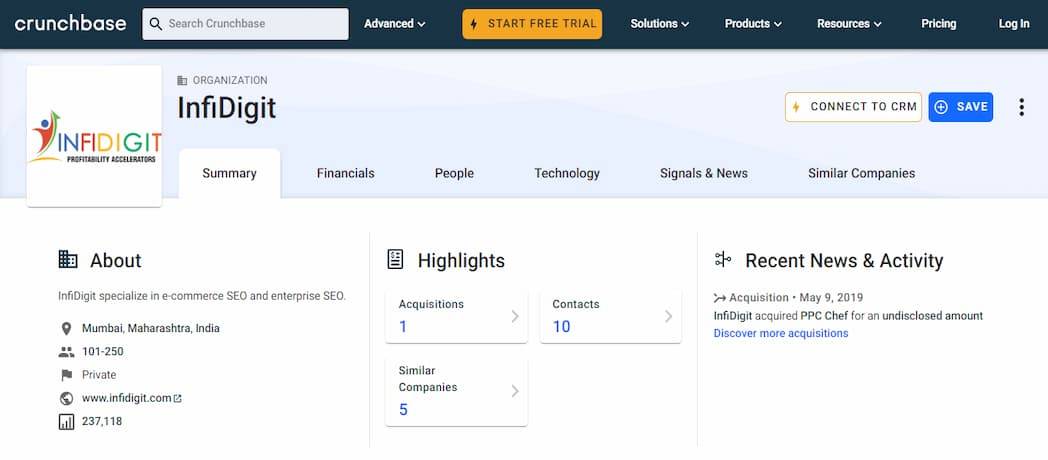Viewport: 1048px width, 460px height.
Task: Click the globe website icon
Action: (66, 398)
